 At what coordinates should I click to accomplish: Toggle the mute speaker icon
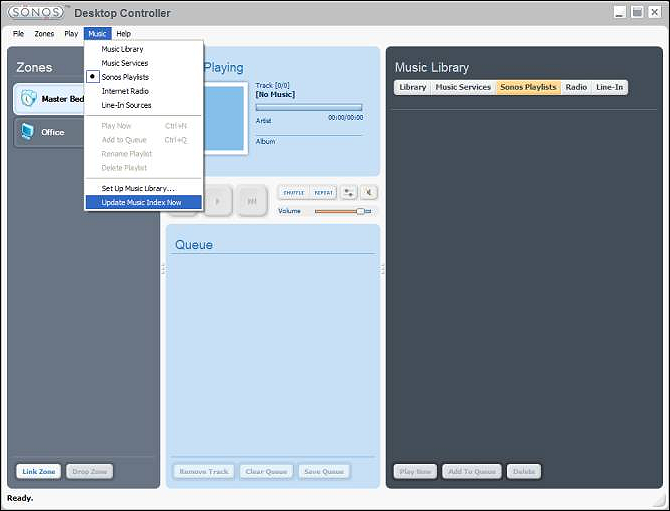click(368, 193)
